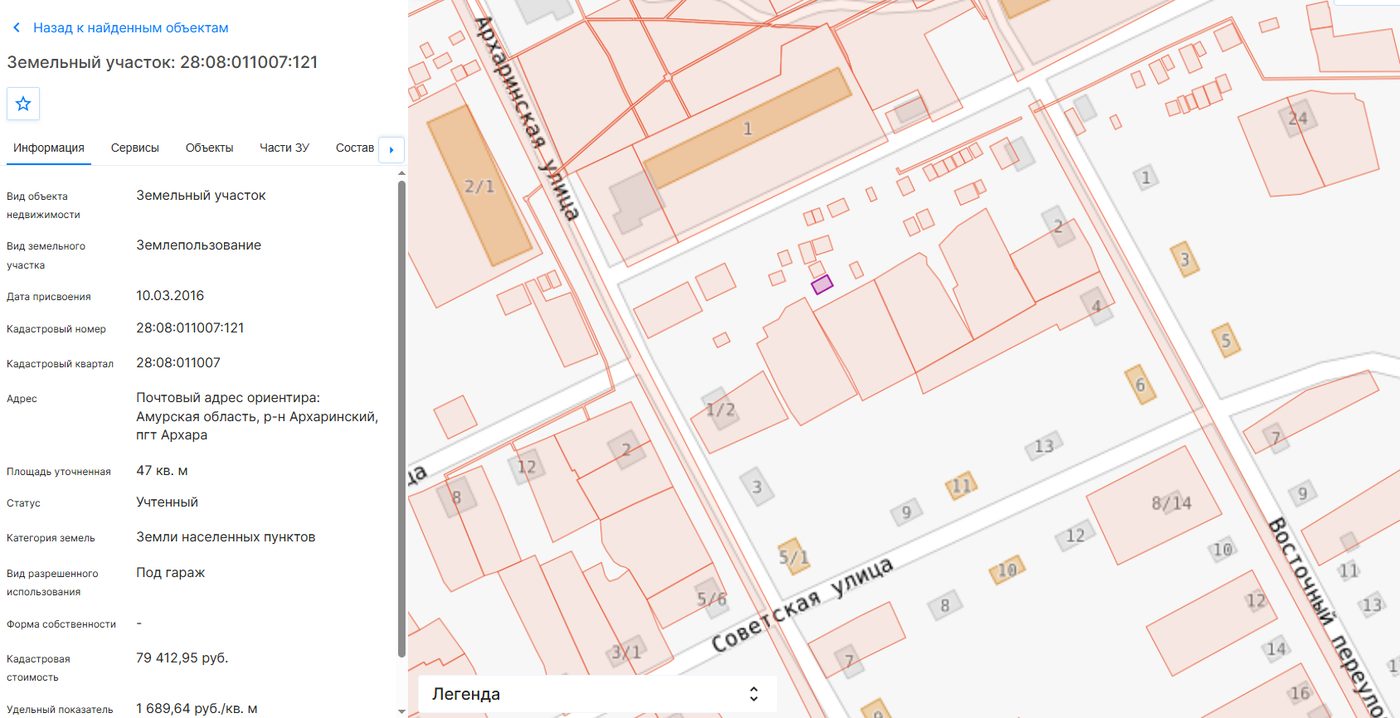Image resolution: width=1400 pixels, height=718 pixels.
Task: Click building marker 24 on the map
Action: [x=1297, y=118]
